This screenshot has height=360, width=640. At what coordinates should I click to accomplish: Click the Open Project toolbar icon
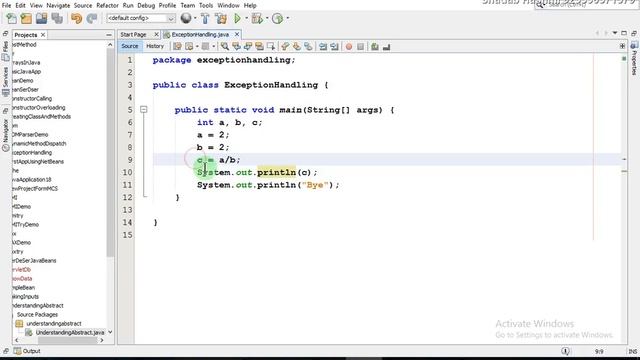[41, 18]
